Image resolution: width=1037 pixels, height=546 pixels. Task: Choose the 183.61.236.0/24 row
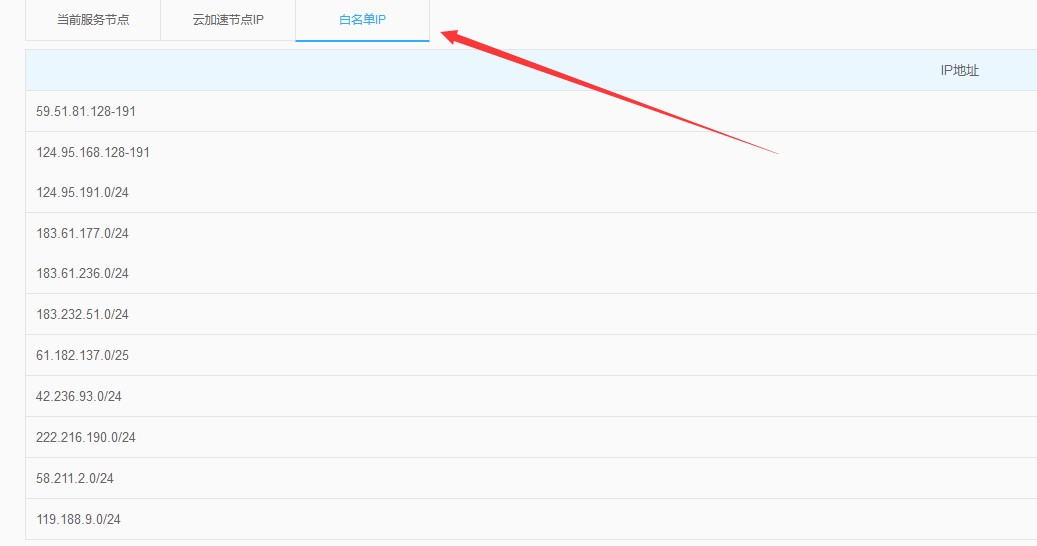click(82, 273)
